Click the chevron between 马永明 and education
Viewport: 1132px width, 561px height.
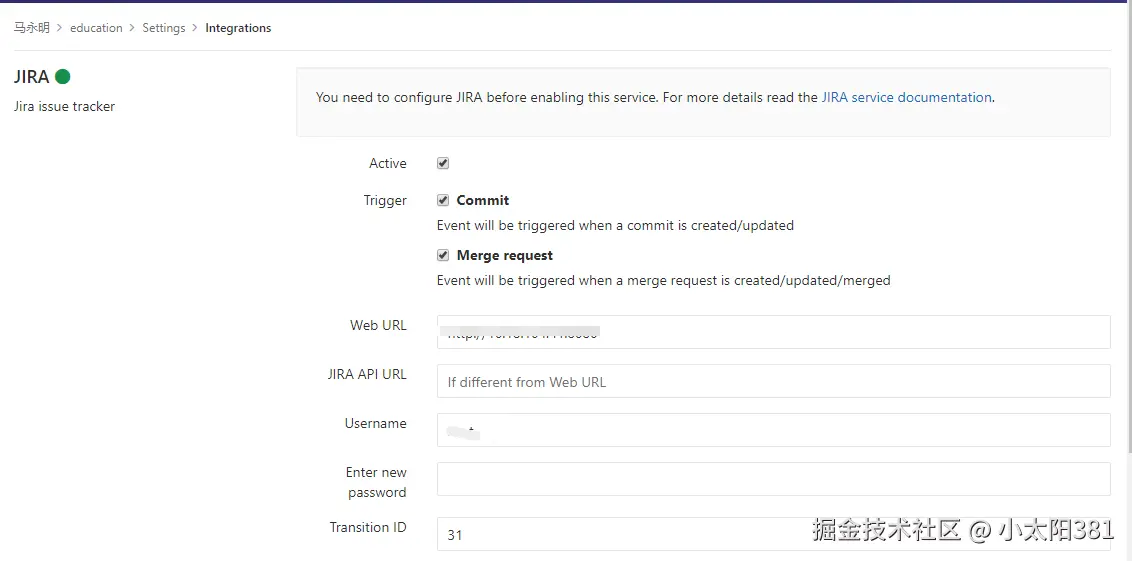tap(60, 28)
